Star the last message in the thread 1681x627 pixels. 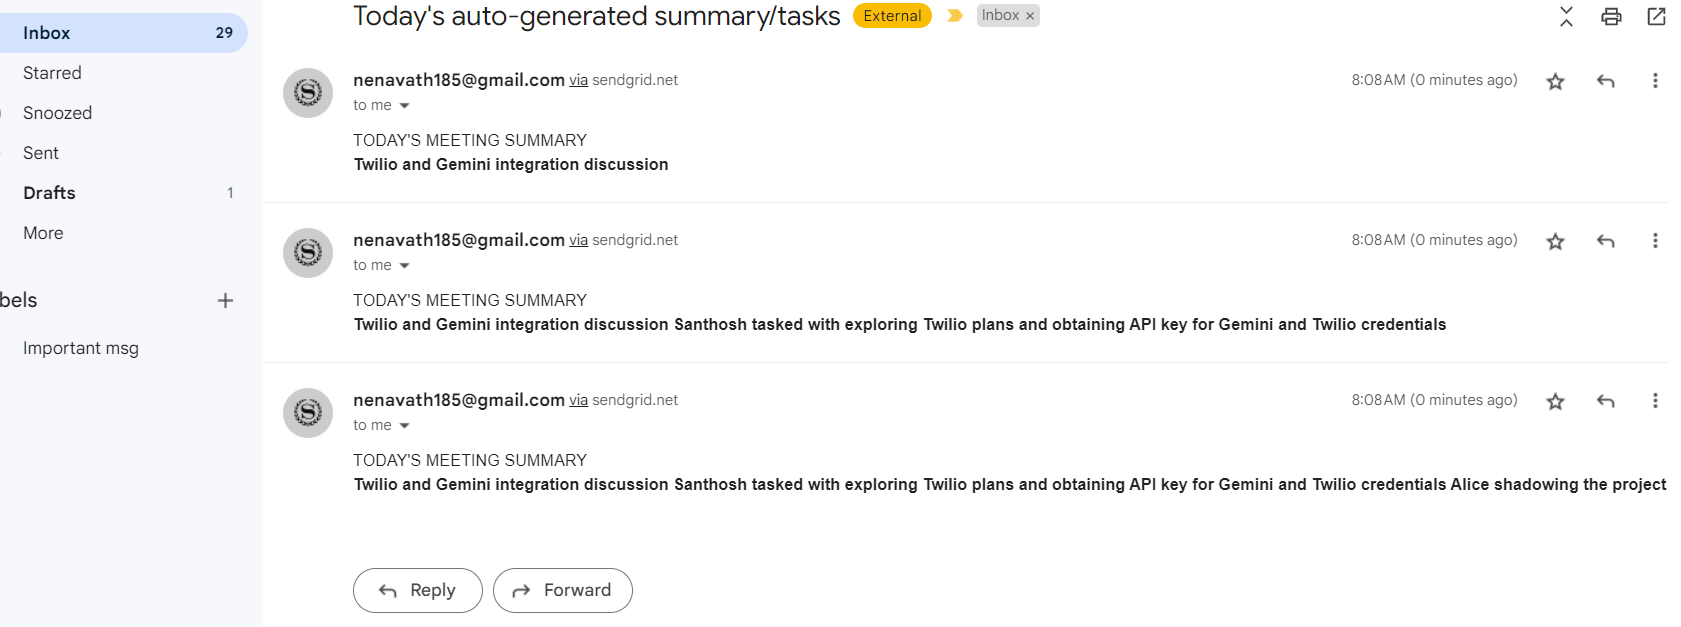click(x=1555, y=401)
